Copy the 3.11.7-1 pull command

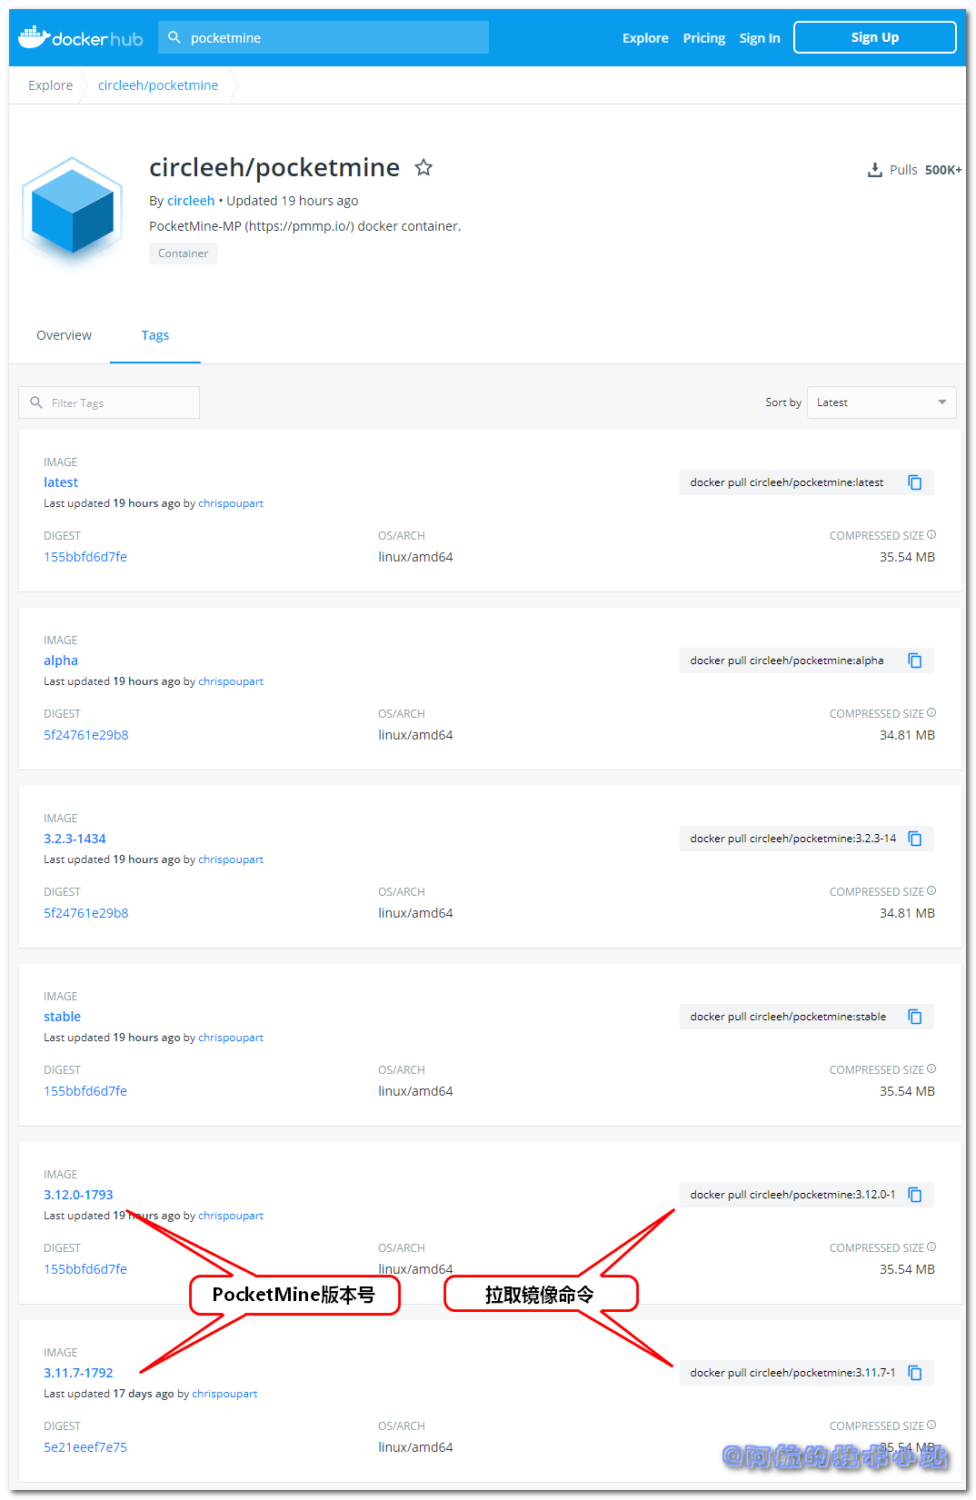tap(914, 1372)
